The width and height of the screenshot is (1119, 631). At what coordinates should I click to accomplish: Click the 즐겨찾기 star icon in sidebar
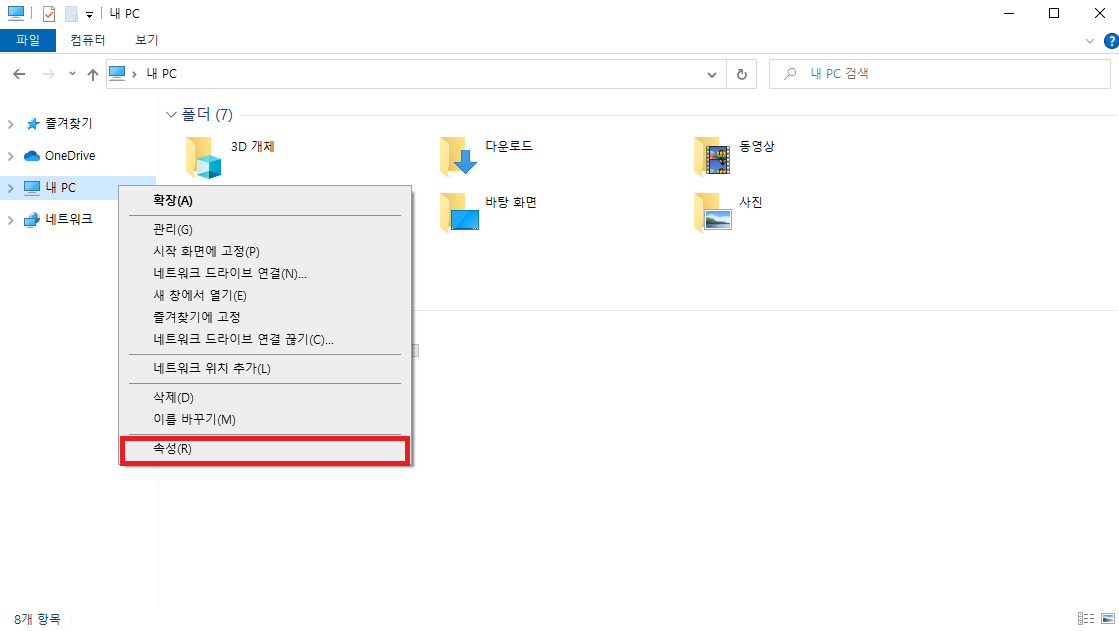pos(32,124)
